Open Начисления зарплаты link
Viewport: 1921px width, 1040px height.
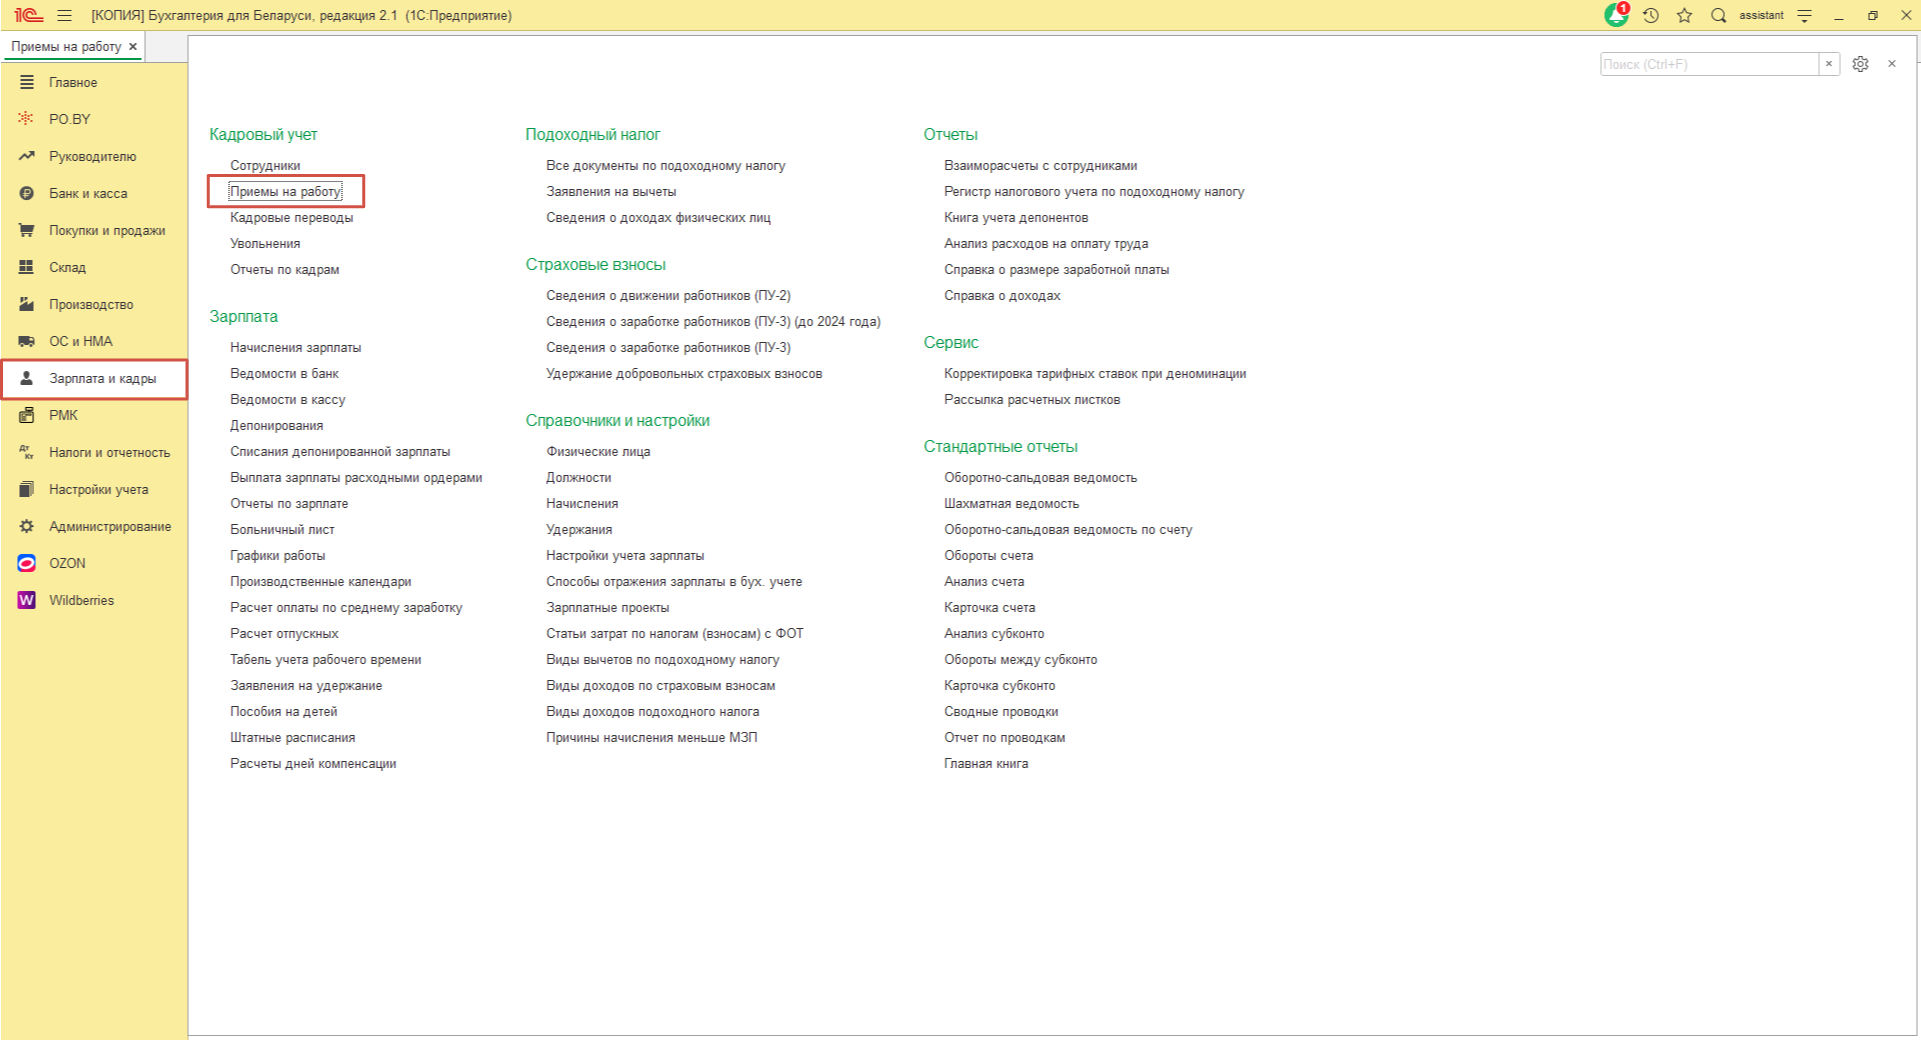tap(296, 347)
